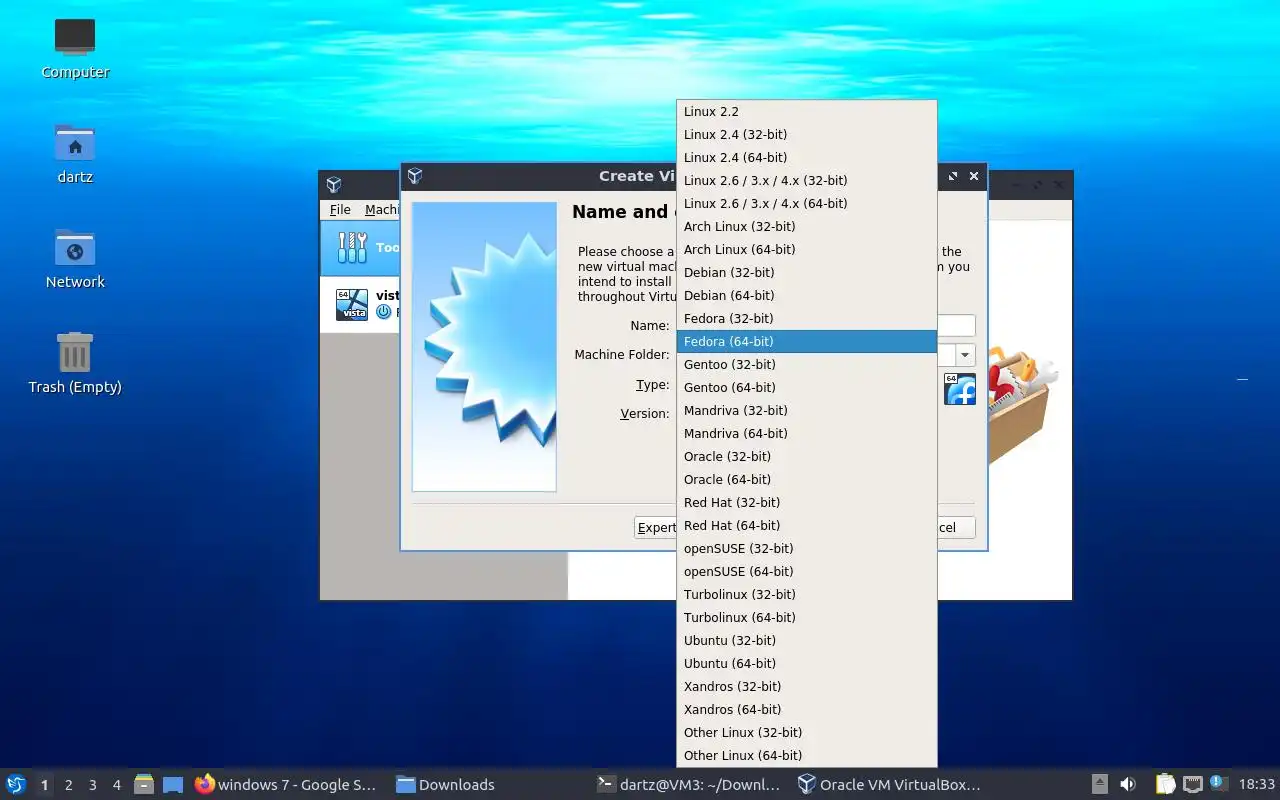Choose Ubuntu (64-bit) from list
This screenshot has width=1280, height=800.
coord(807,663)
